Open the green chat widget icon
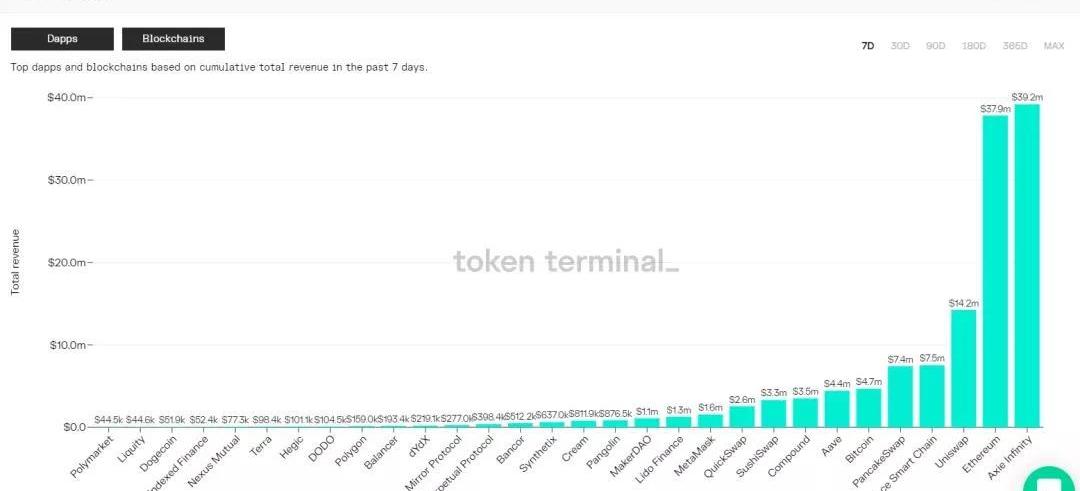This screenshot has width=1080, height=491. (x=1052, y=479)
